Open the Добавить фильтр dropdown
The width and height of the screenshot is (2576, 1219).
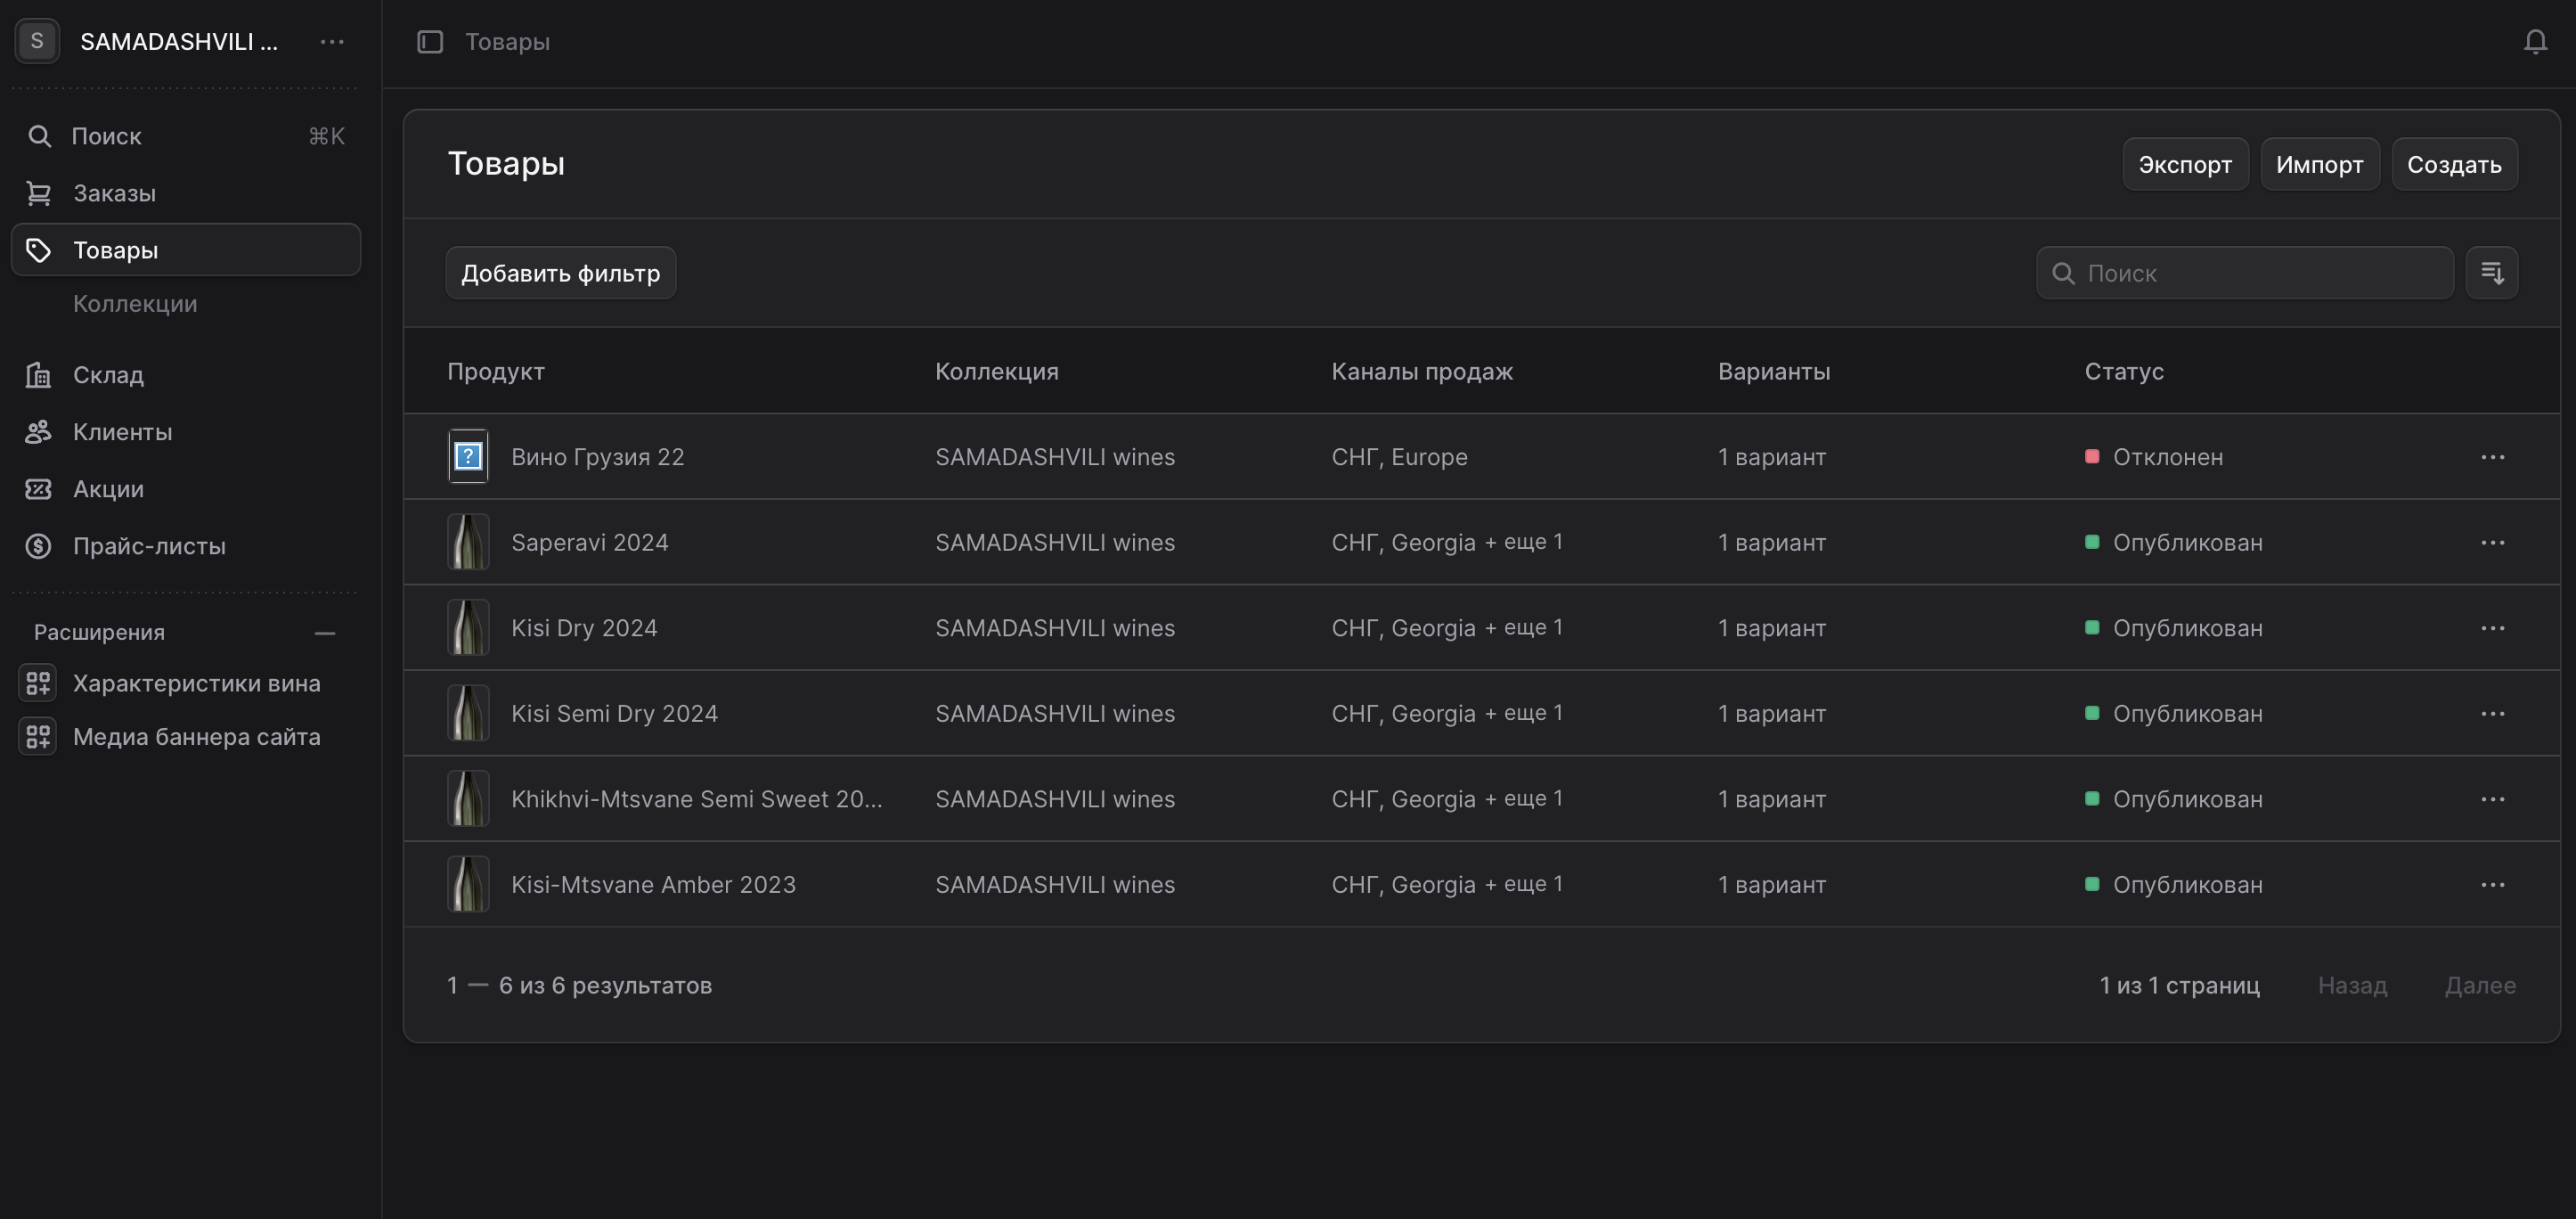(x=560, y=273)
